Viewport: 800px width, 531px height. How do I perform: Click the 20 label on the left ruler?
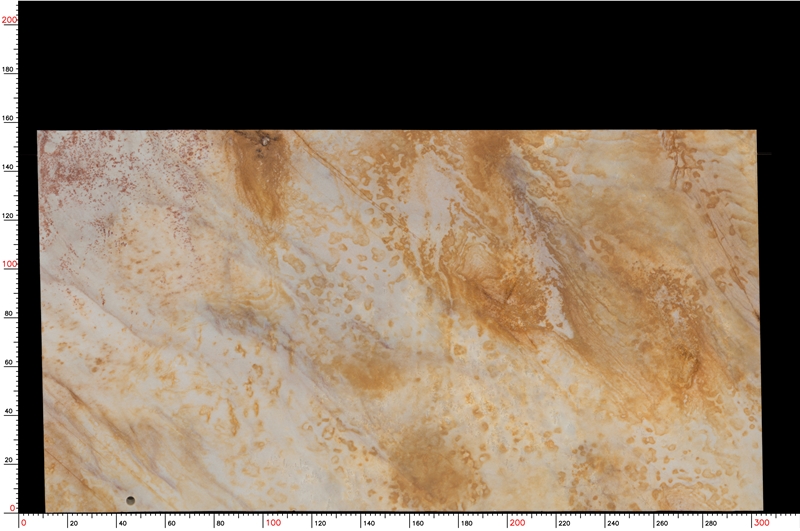click(8, 460)
